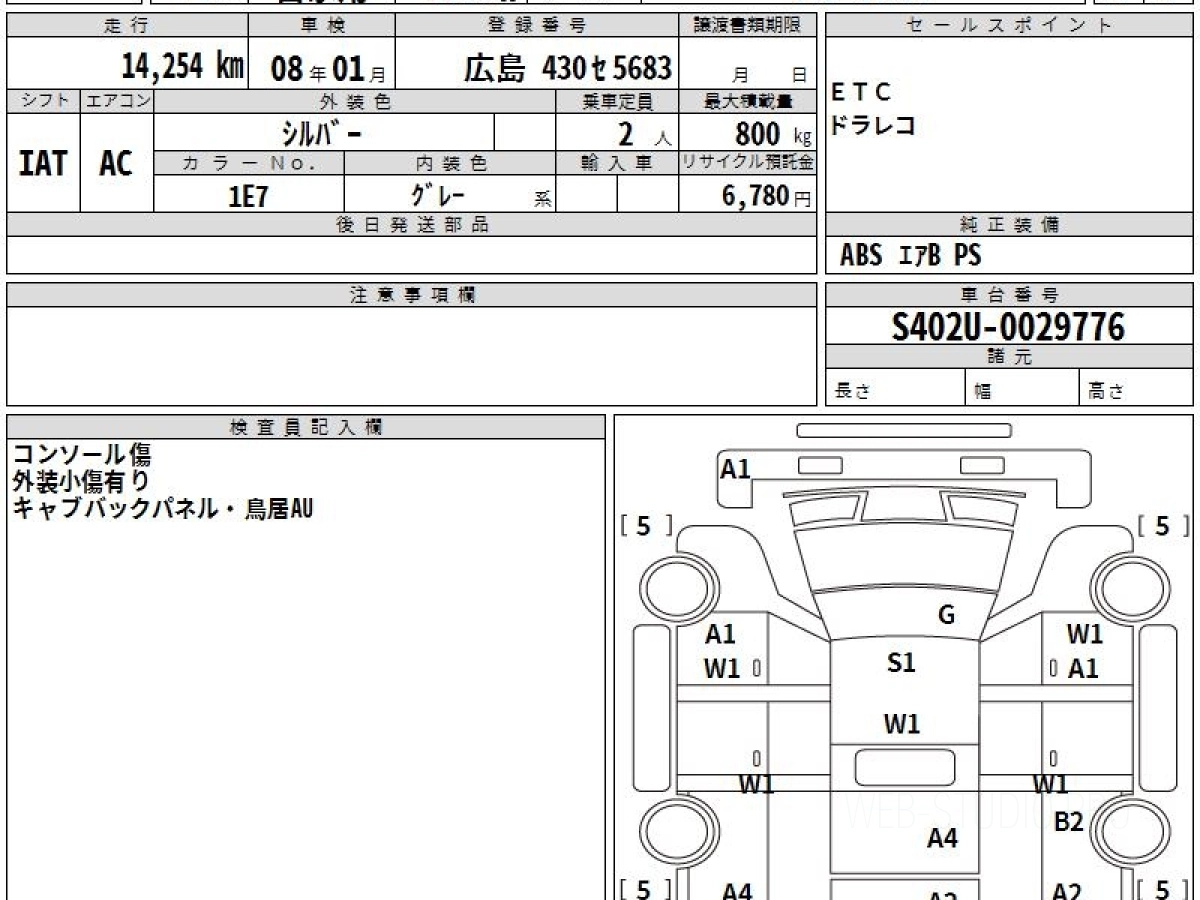Select registration number 広島 430せ5683

coord(567,68)
